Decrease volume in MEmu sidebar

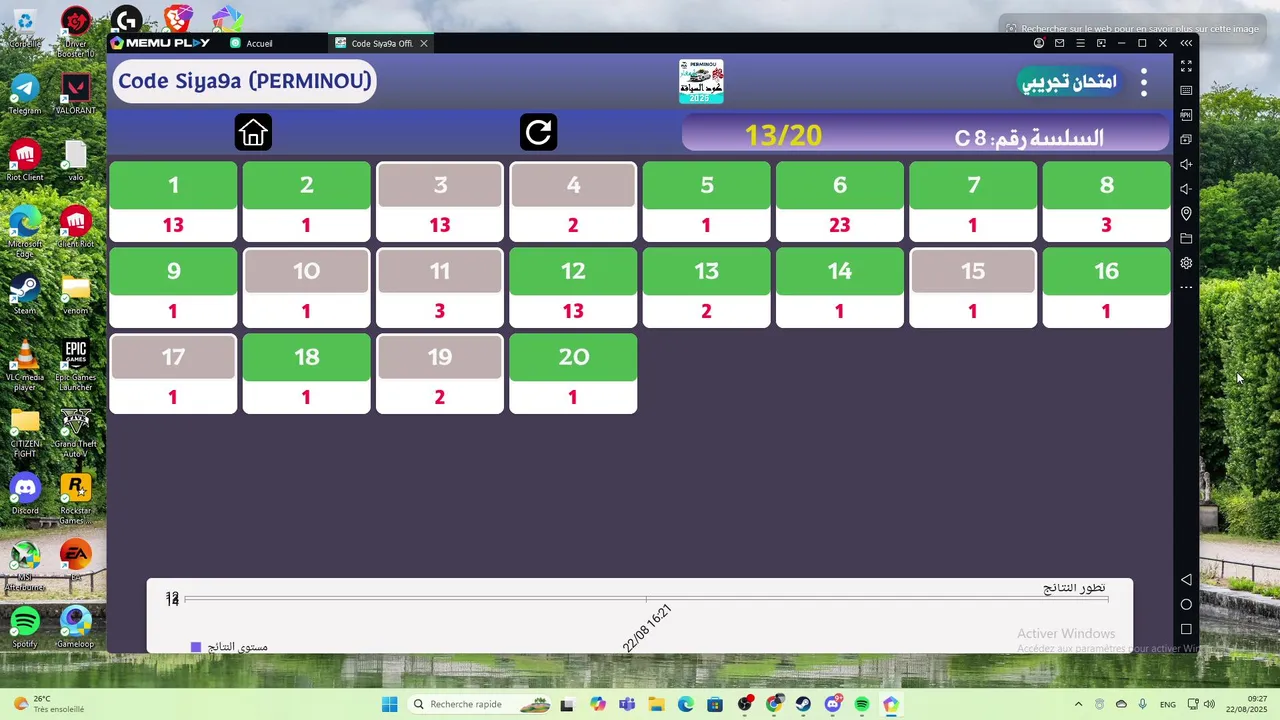coord(1186,189)
